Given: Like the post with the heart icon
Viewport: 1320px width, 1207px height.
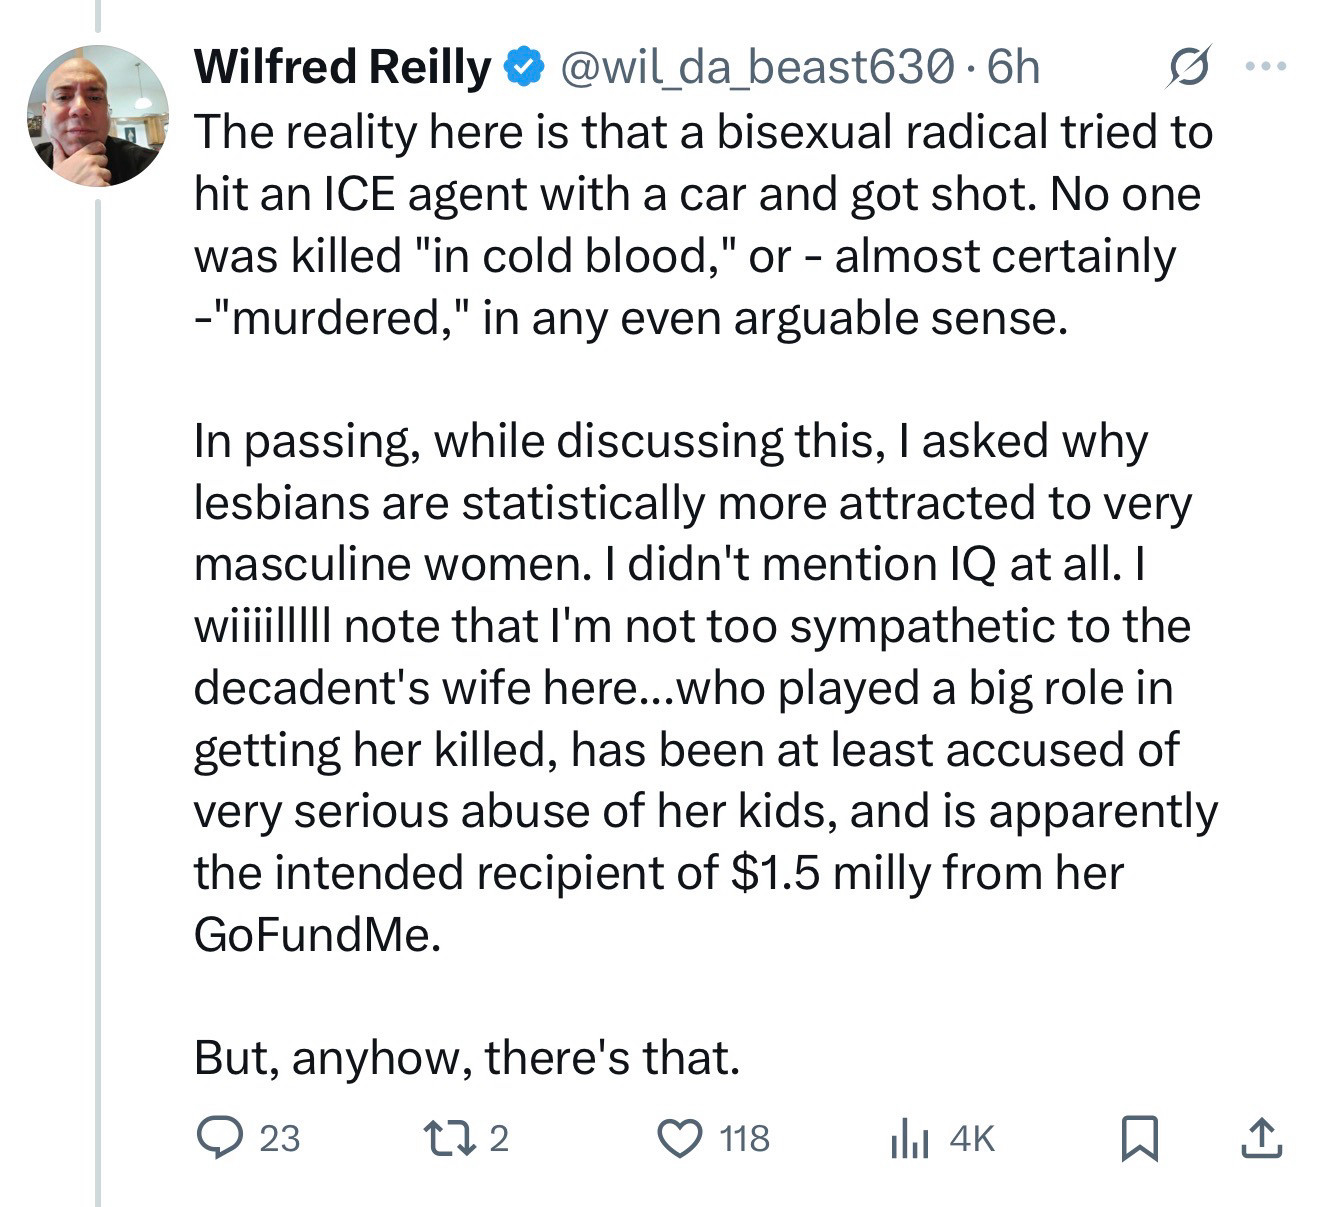Looking at the screenshot, I should 680,1138.
